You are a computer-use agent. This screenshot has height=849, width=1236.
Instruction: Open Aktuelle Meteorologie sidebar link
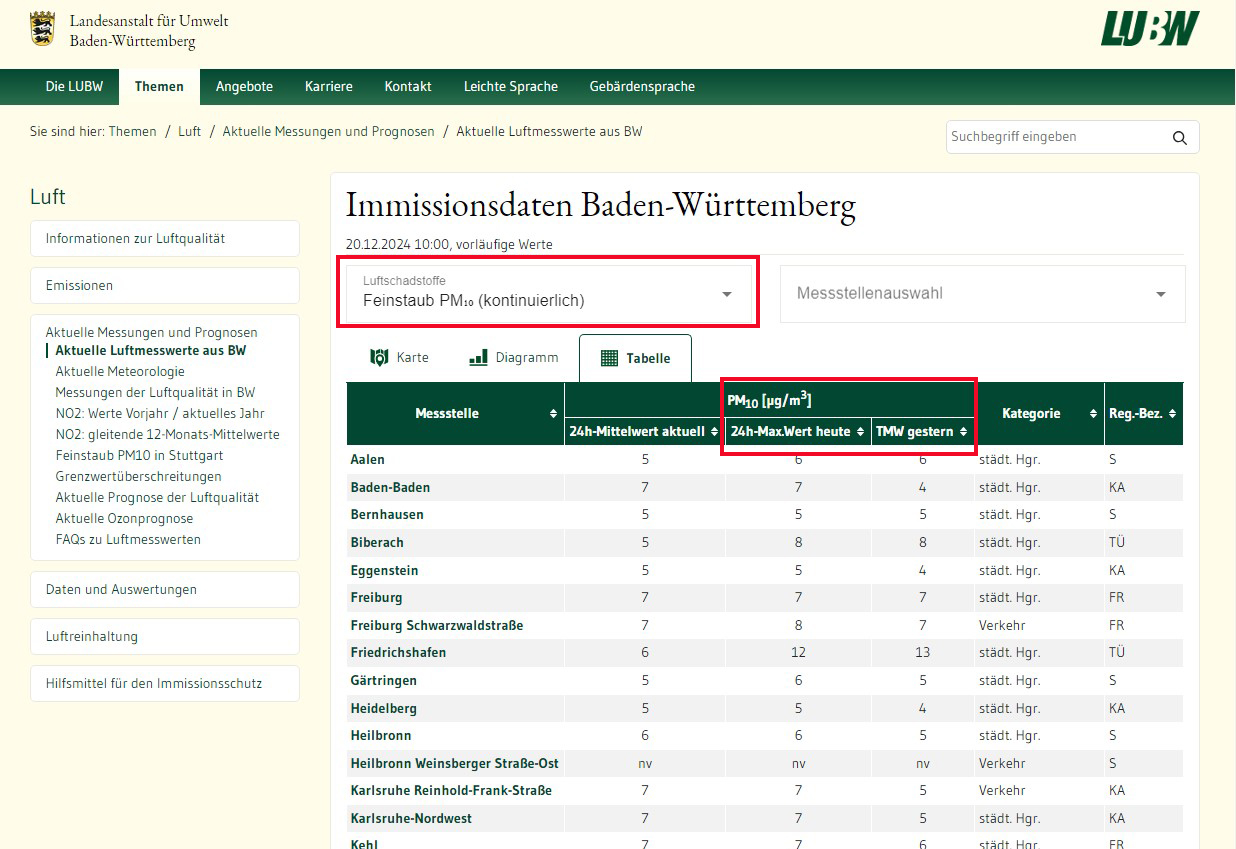point(120,372)
